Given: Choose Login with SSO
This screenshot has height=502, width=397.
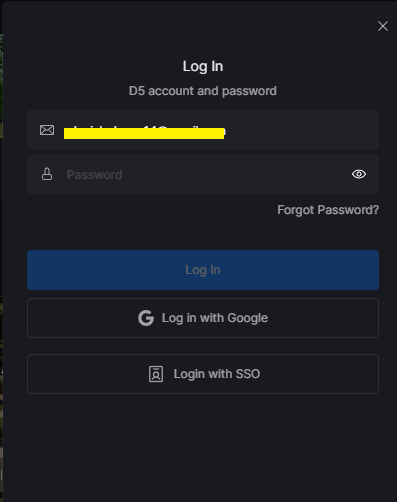Looking at the screenshot, I should [203, 374].
